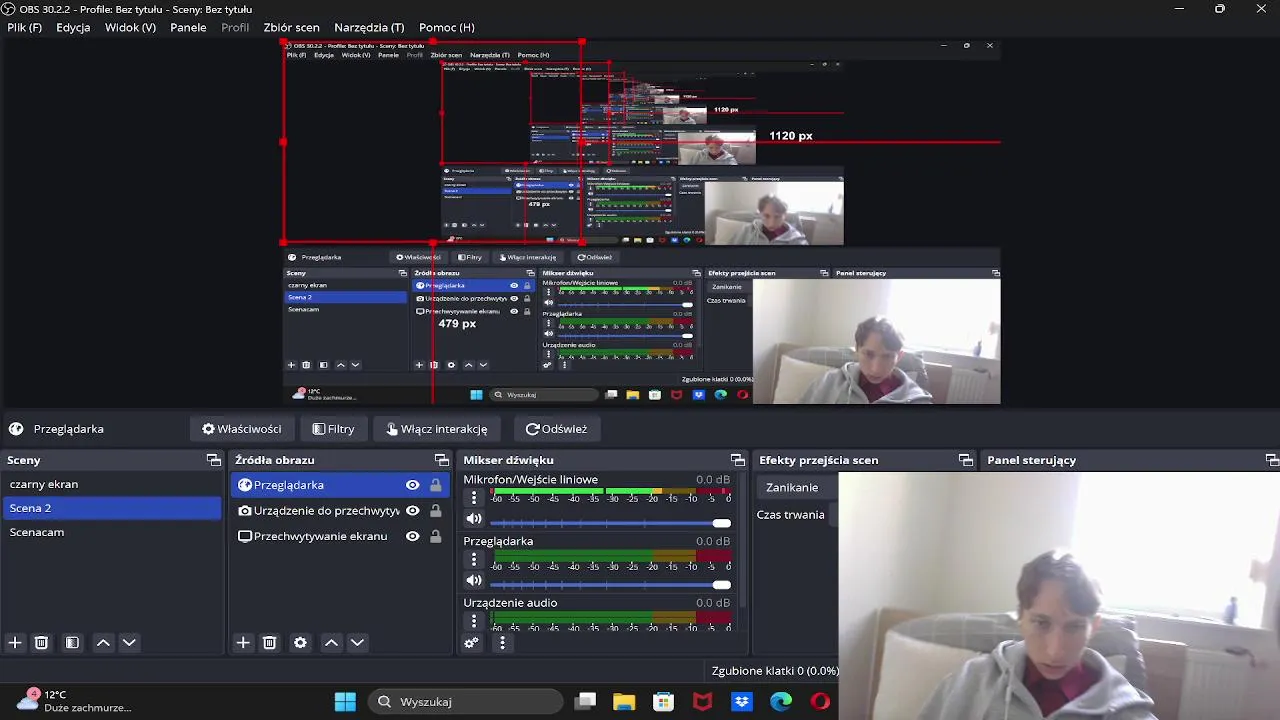Click Odśwież button to refresh browser source

point(556,429)
